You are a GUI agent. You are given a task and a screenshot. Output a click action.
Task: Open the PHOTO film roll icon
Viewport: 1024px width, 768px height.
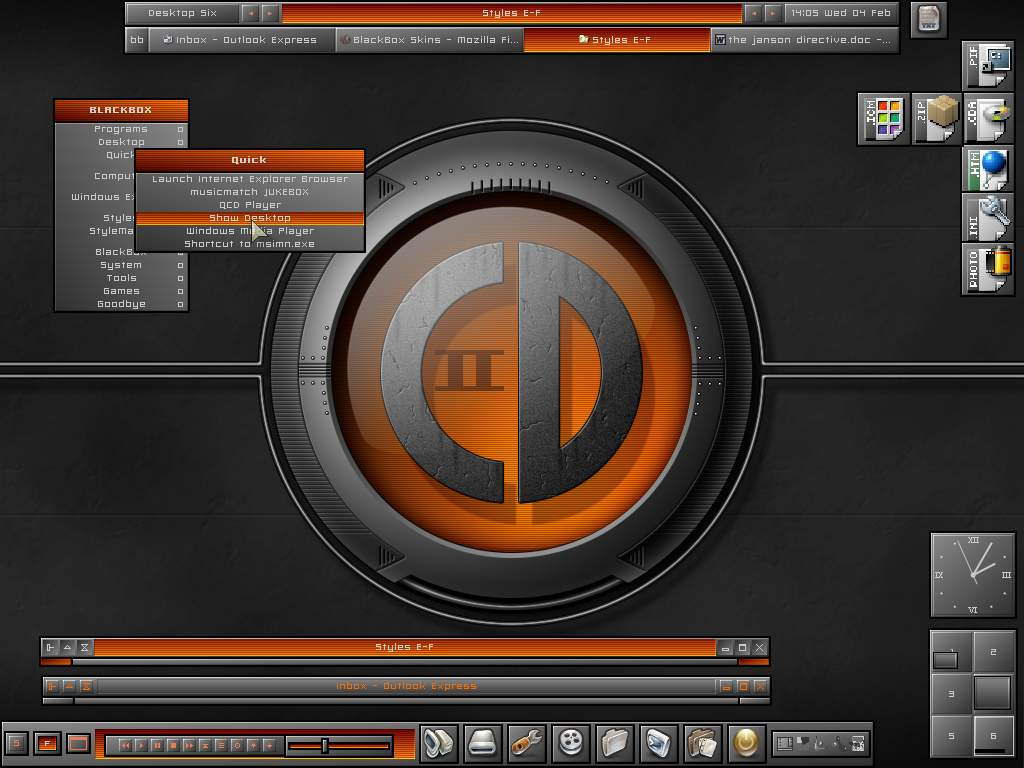988,268
